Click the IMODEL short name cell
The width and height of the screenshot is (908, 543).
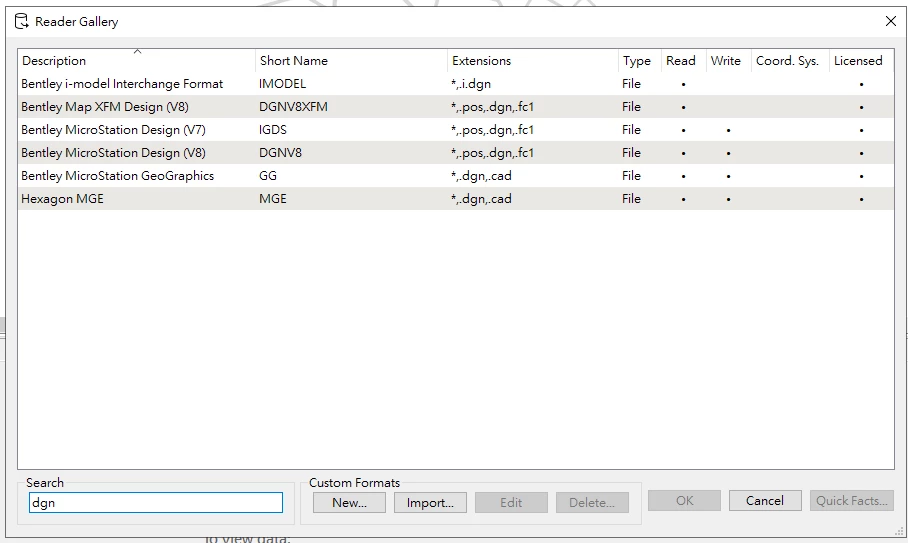[282, 84]
